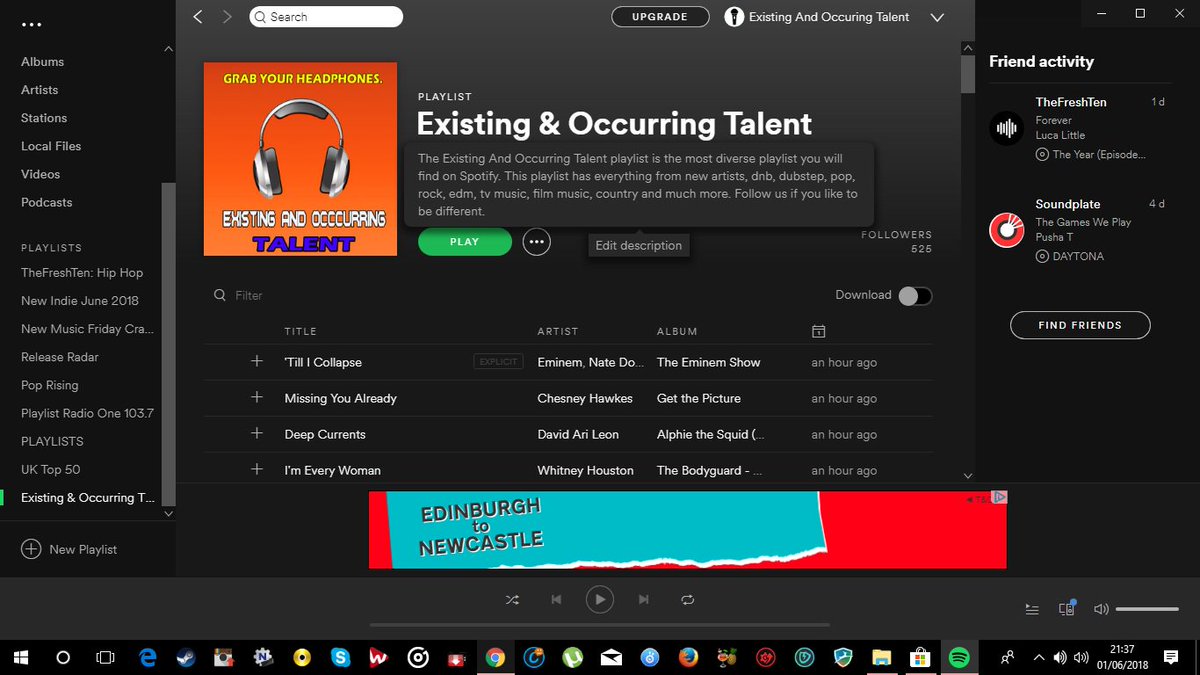Go forward with the right arrow
The height and width of the screenshot is (675, 1200).
(227, 17)
